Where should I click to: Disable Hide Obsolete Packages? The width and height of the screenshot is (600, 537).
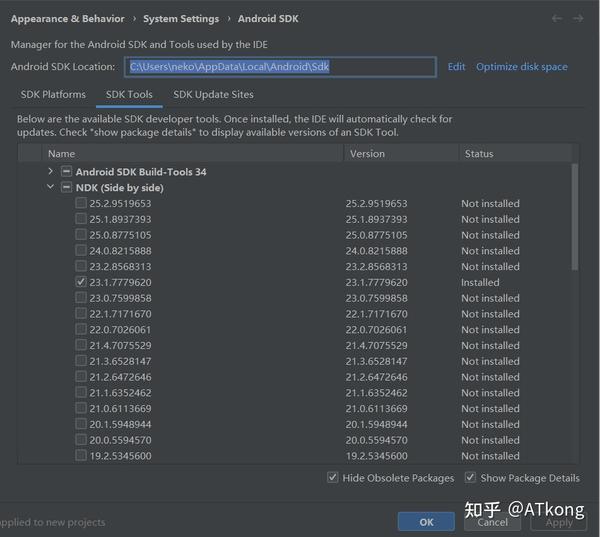332,478
